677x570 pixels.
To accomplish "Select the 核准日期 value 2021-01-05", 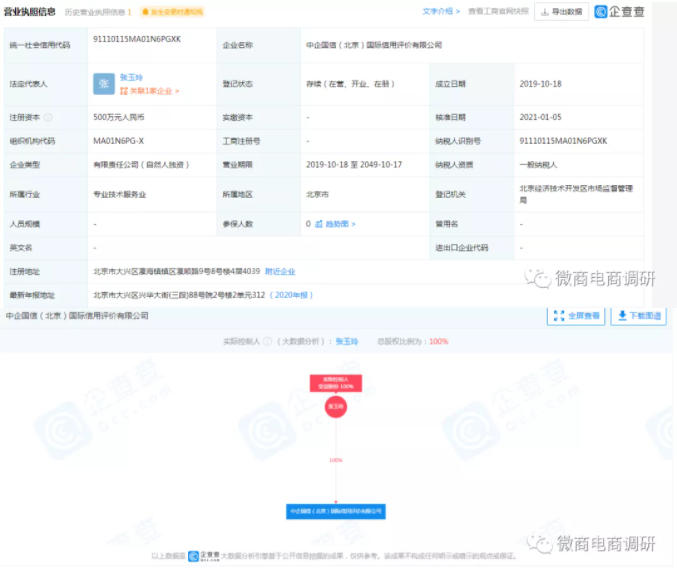I will point(541,117).
